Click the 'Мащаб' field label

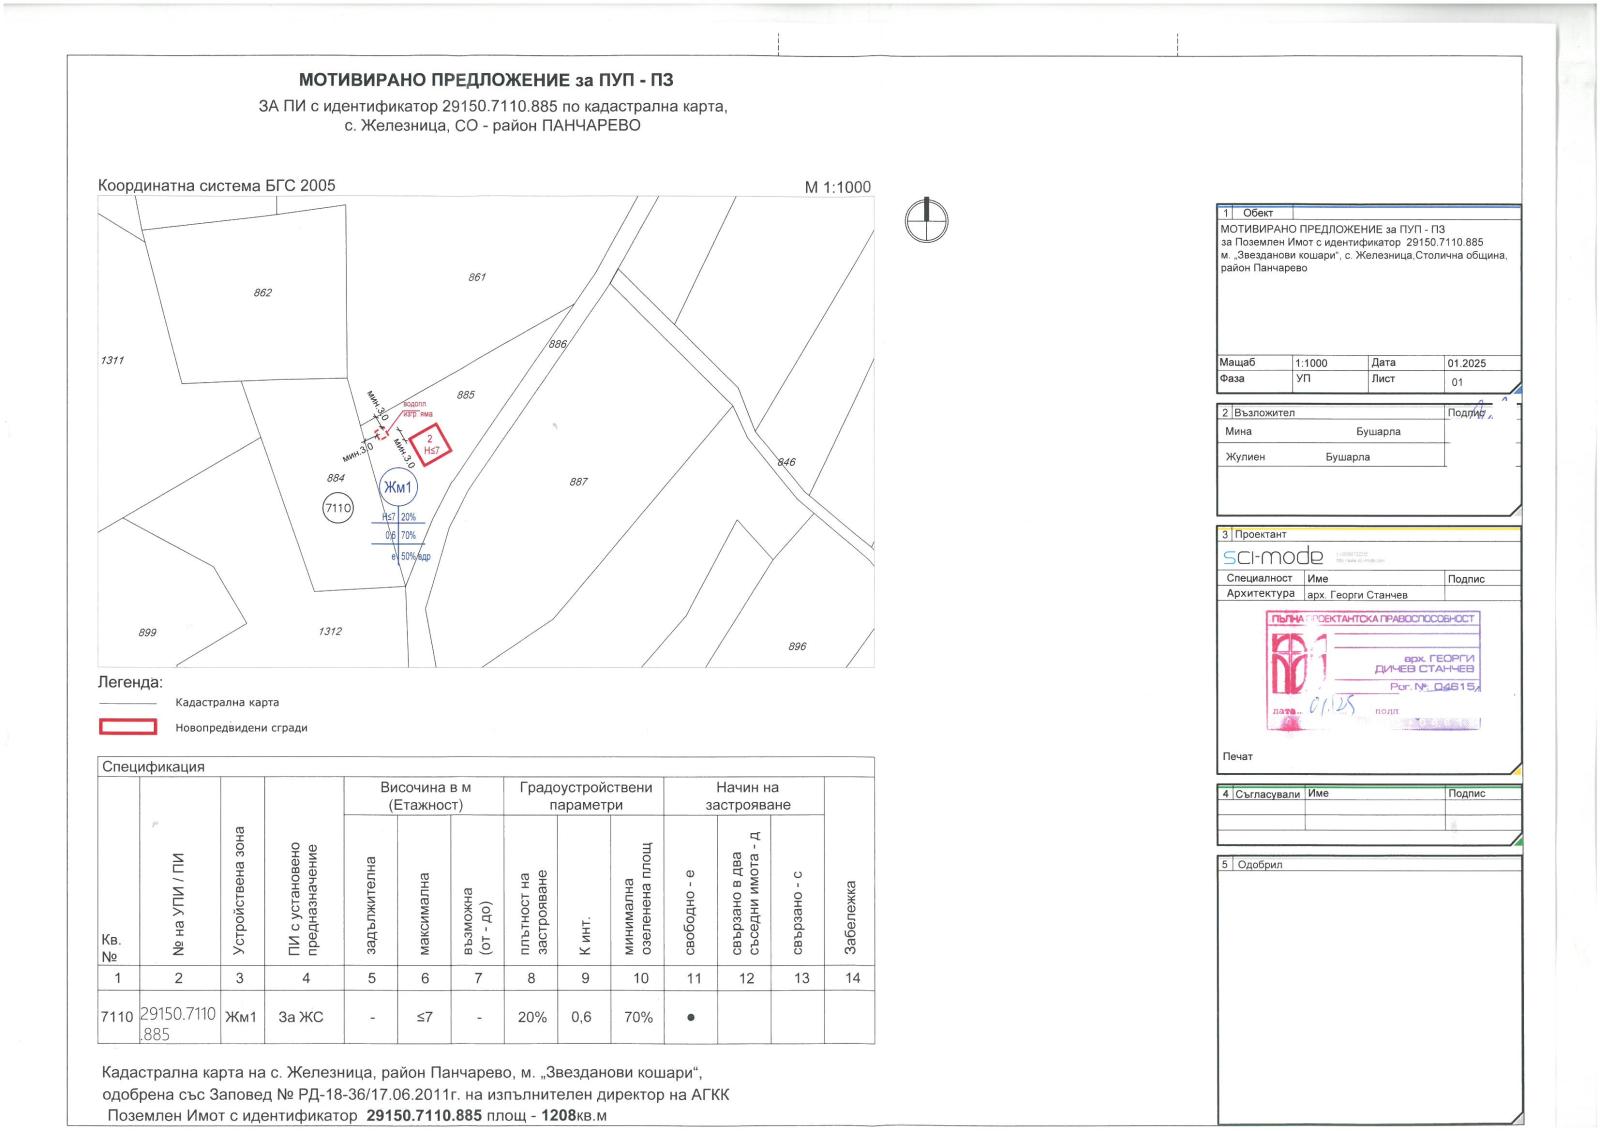tap(1237, 362)
